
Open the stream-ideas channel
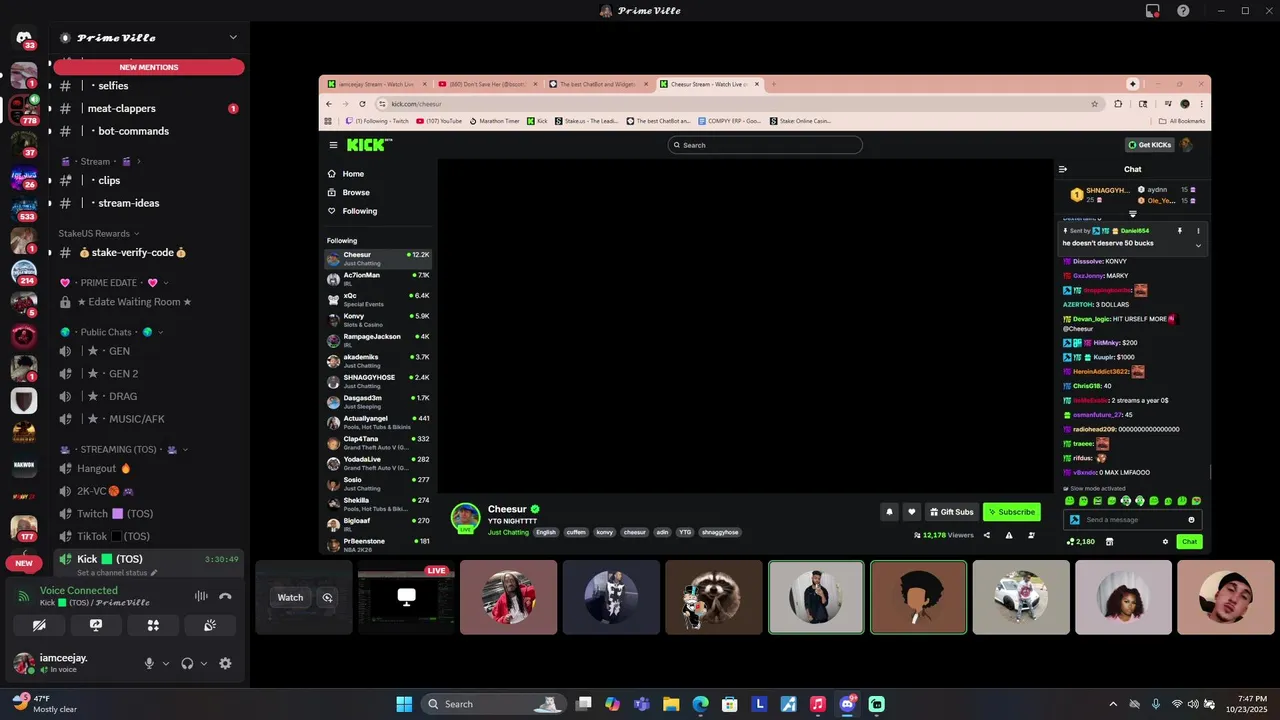click(x=149, y=203)
